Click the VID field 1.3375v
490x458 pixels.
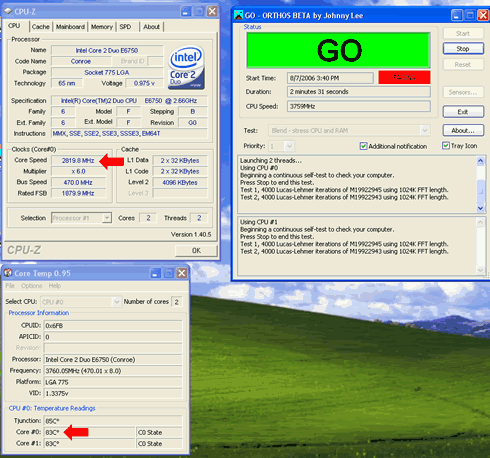113,393
